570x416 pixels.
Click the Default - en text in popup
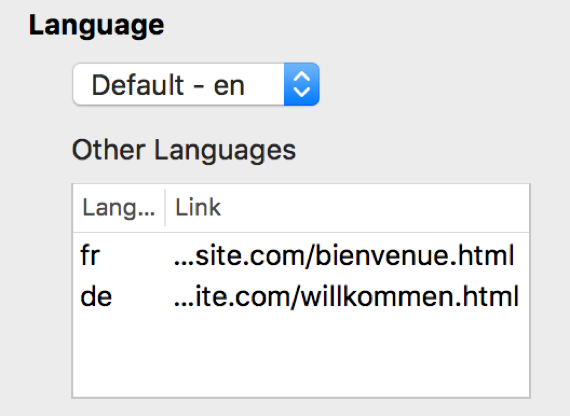tap(168, 85)
